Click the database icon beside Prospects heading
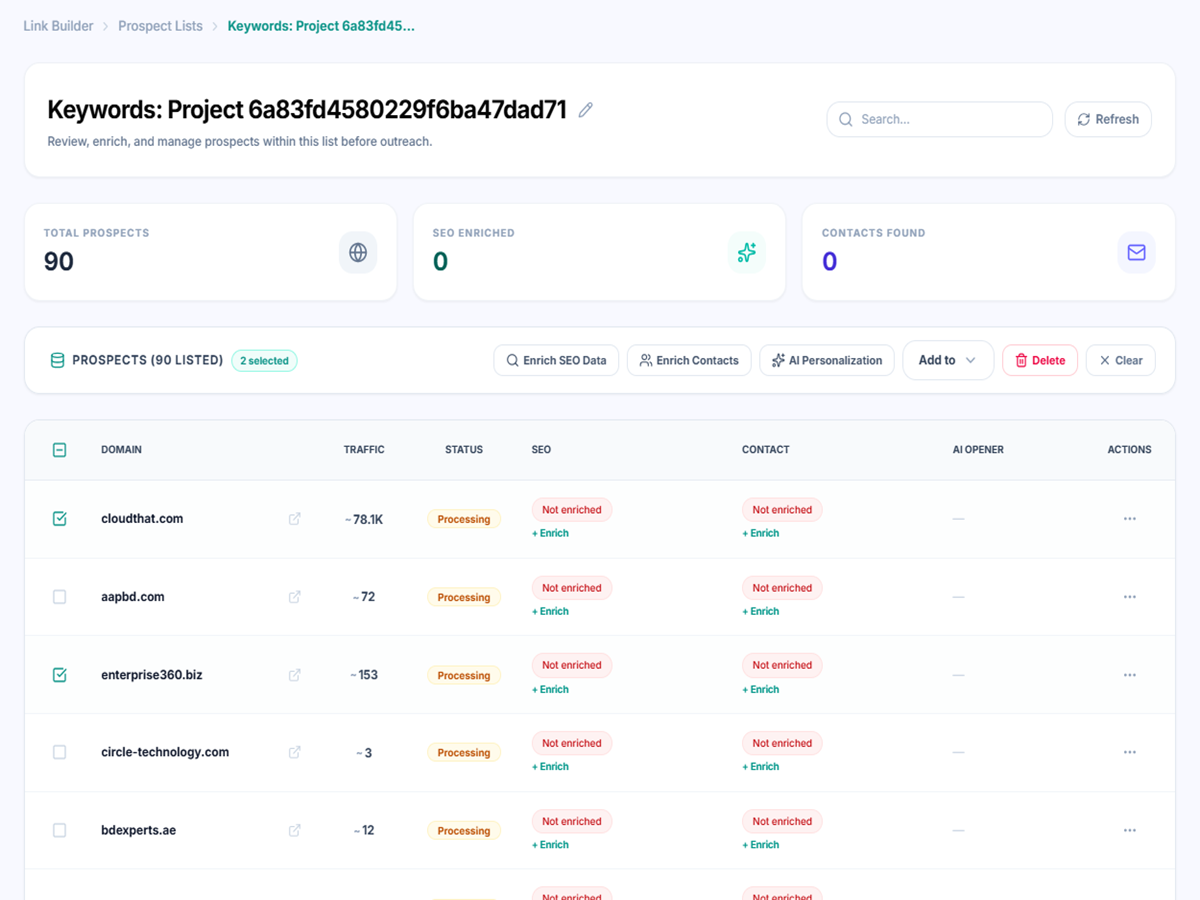 pos(58,360)
